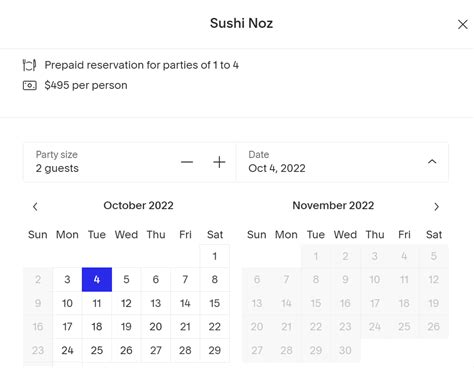This screenshot has width=474, height=368.
Task: Go to next month arrow
Action: point(436,207)
